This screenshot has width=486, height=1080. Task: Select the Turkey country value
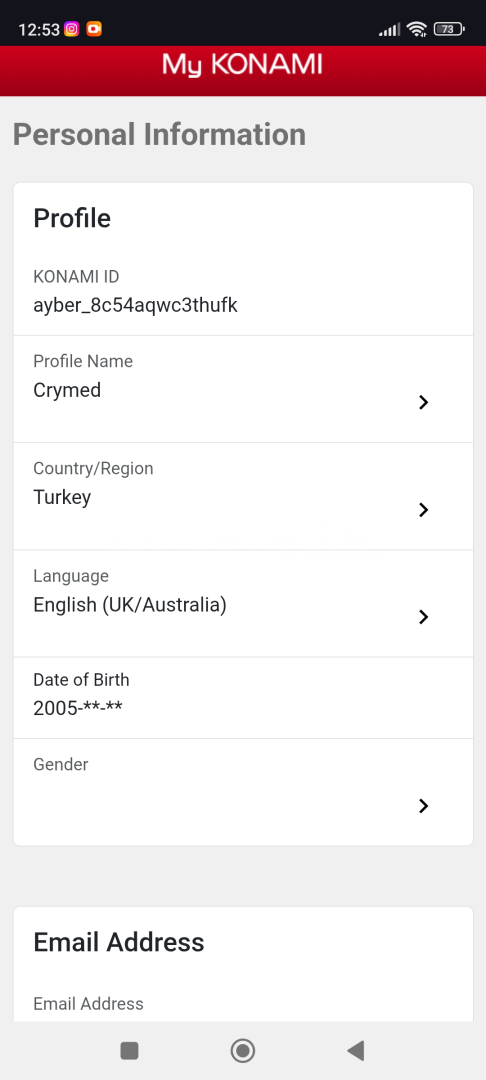(62, 497)
